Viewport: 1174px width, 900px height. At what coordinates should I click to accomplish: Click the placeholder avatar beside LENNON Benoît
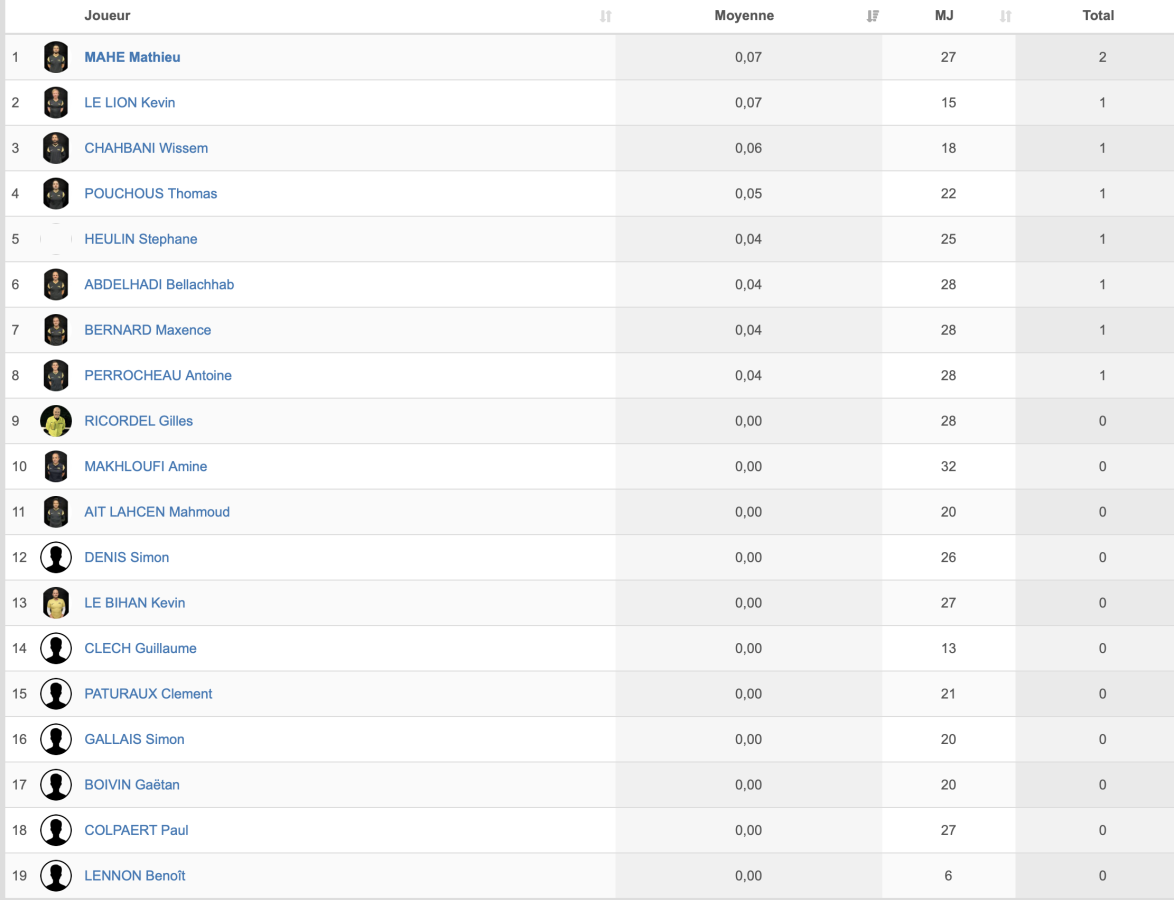click(x=56, y=875)
